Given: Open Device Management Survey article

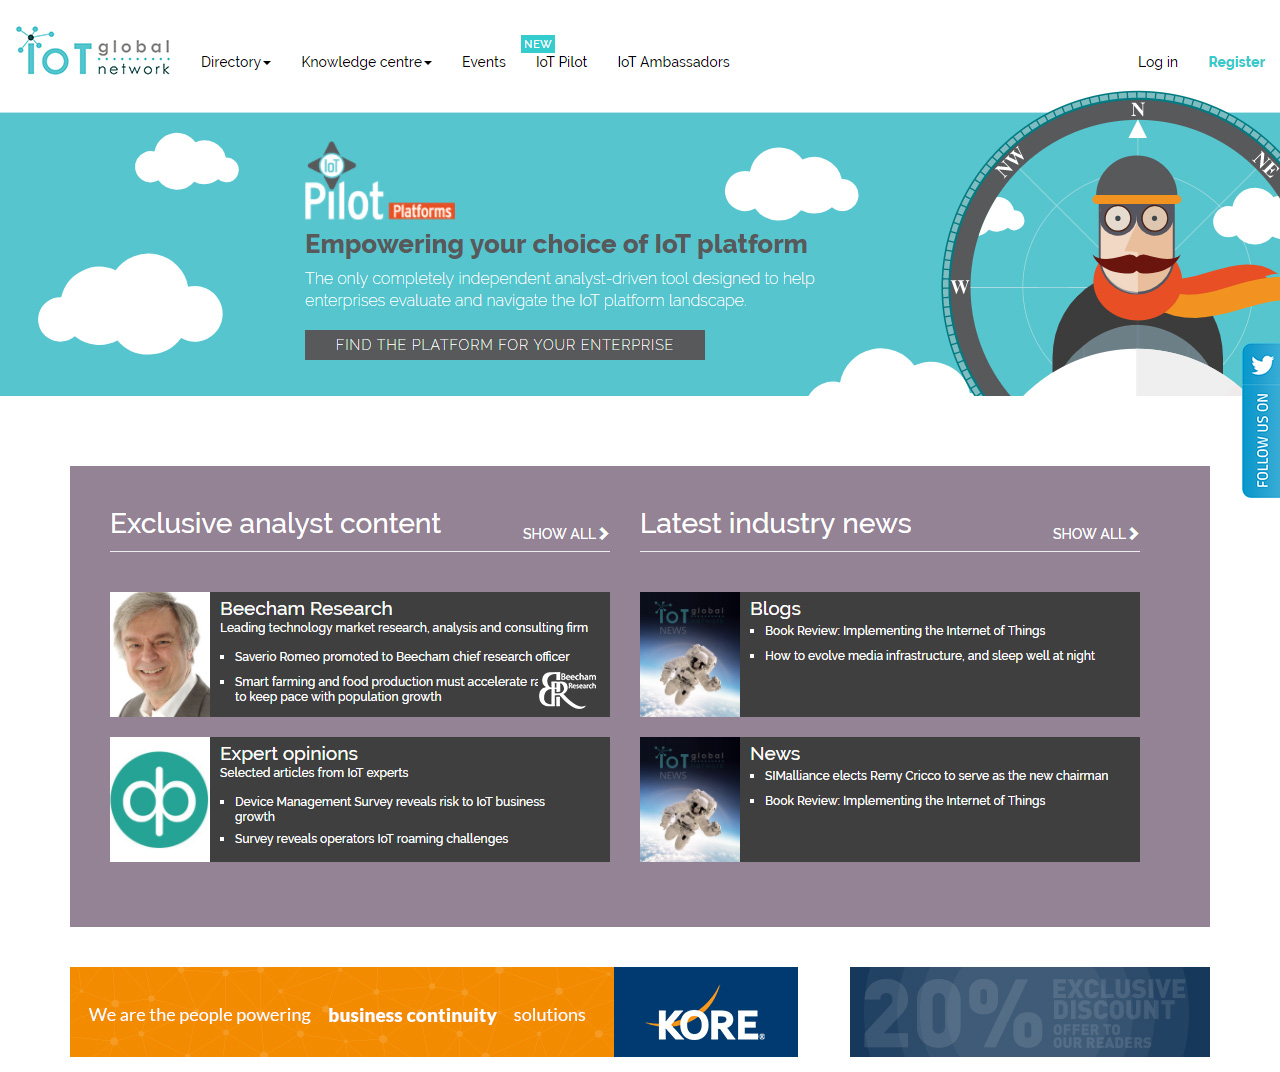Looking at the screenshot, I should (390, 809).
